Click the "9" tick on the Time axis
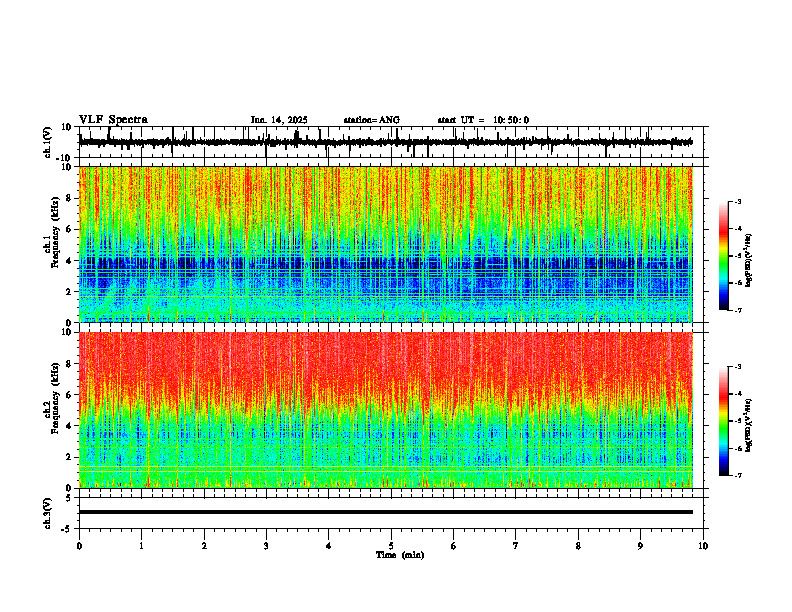Image resolution: width=792 pixels, height=612 pixels. click(640, 546)
